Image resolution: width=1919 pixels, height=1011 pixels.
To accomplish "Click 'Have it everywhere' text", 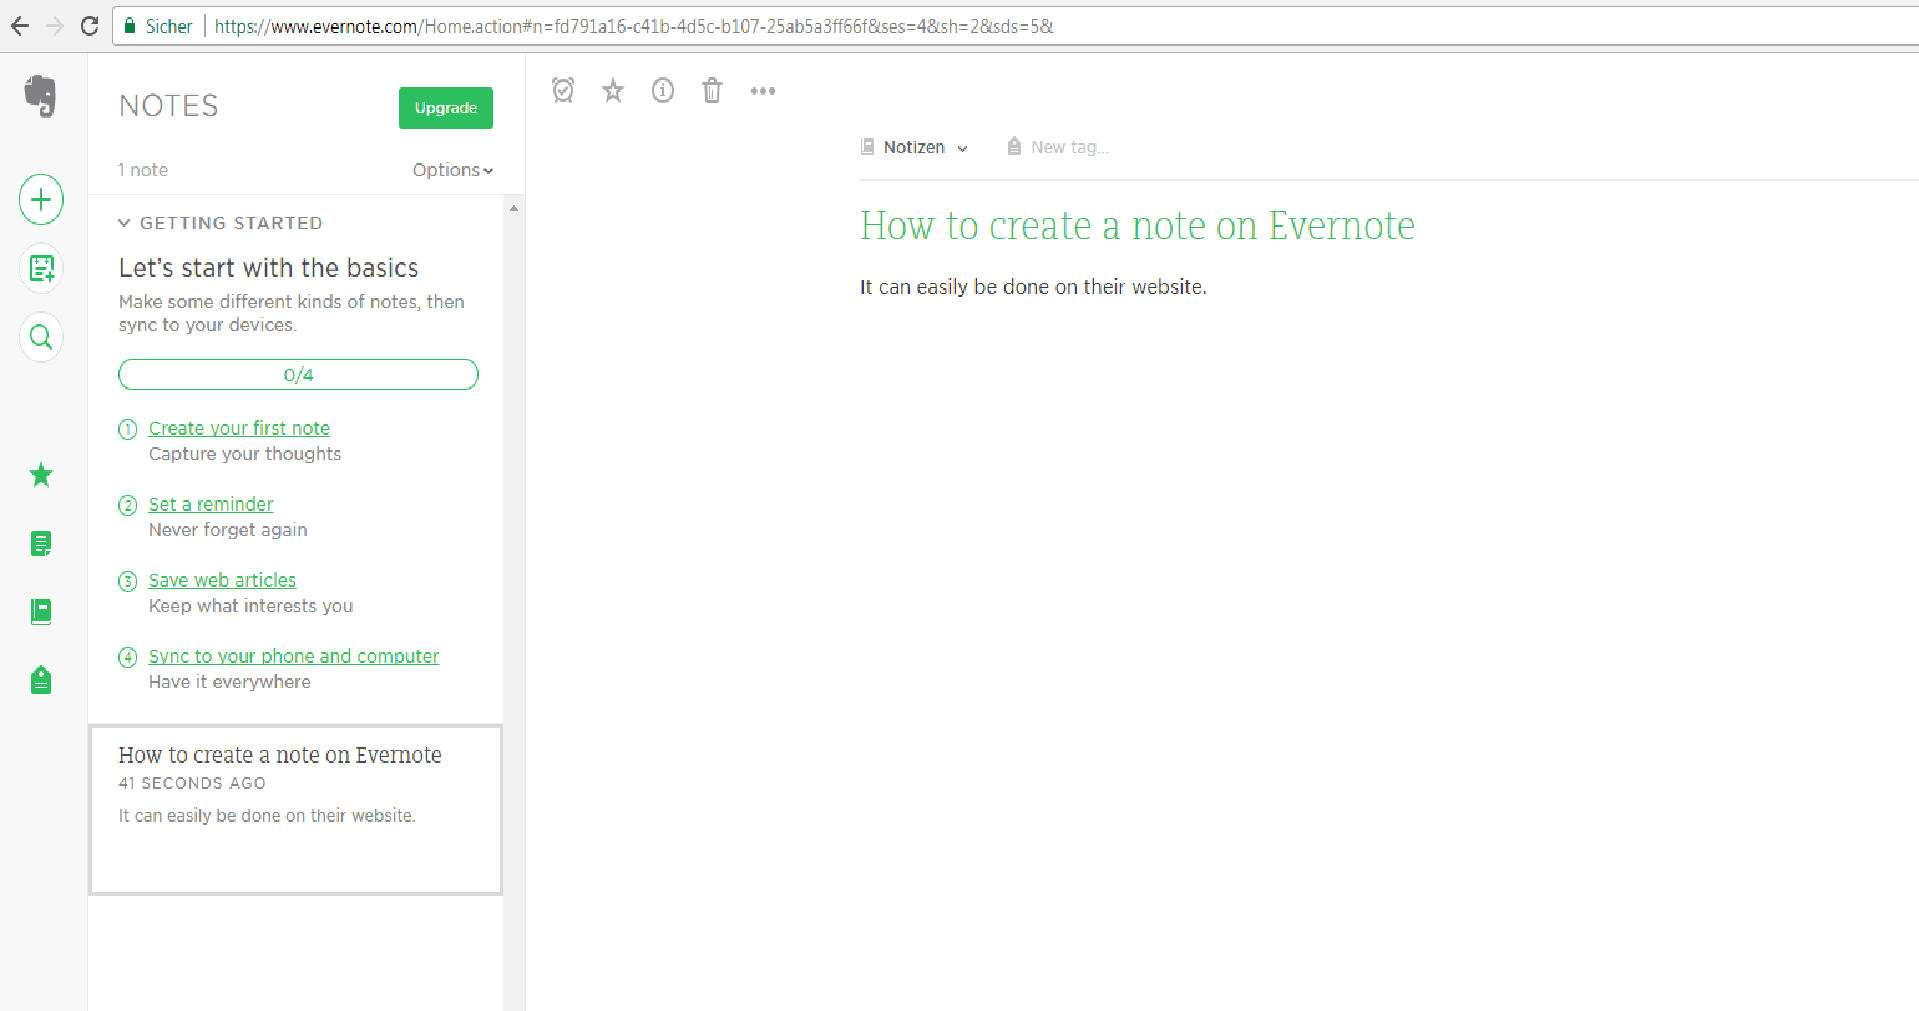I will [230, 682].
